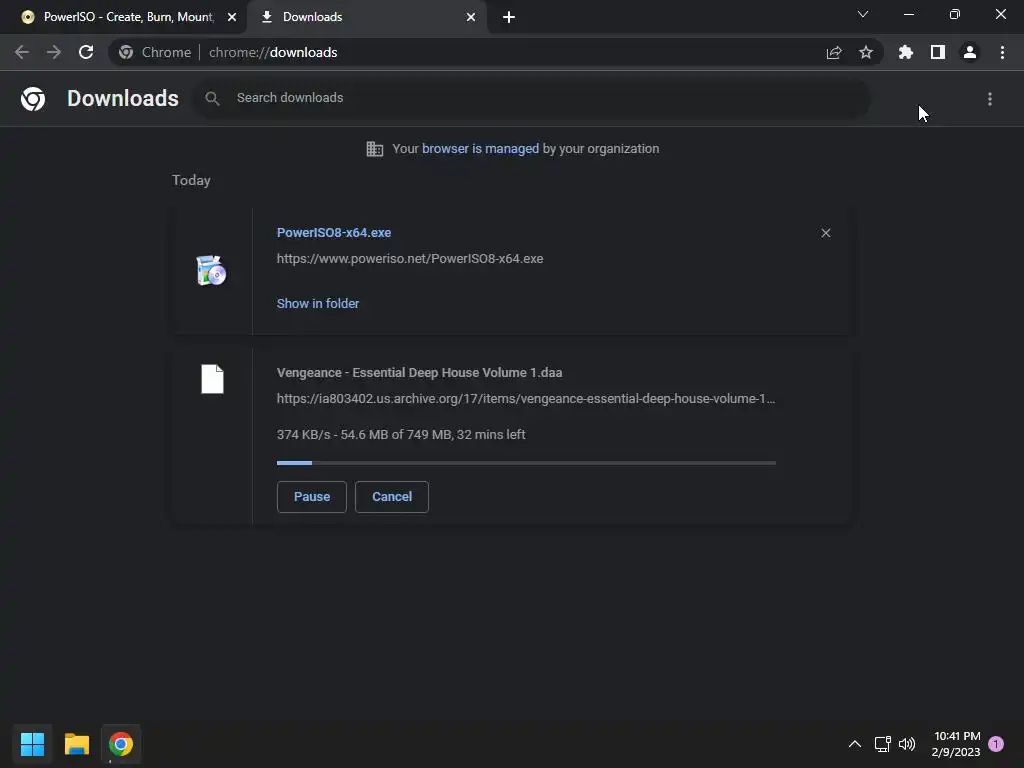This screenshot has height=768, width=1024.
Task: Open the PowerISO8-x64.exe file link
Action: pyautogui.click(x=334, y=232)
